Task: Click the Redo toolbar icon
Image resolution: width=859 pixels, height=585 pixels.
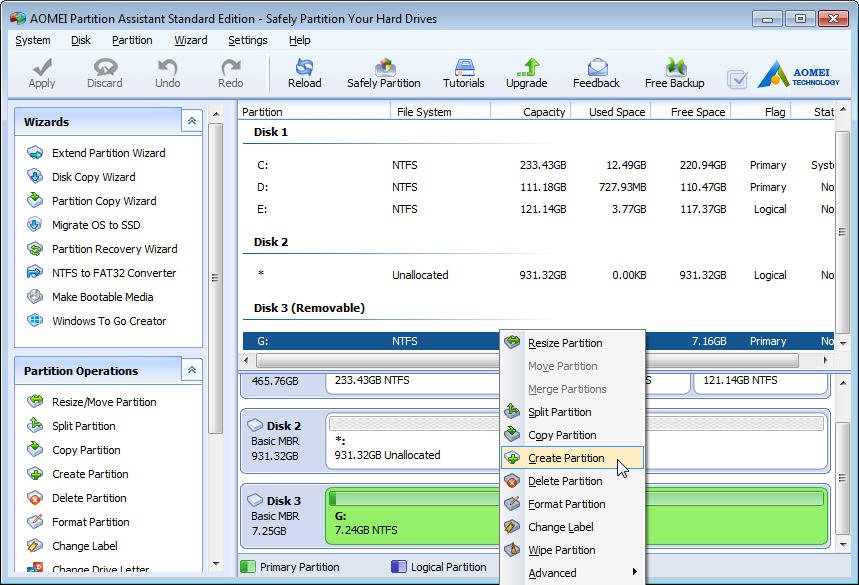Action: tap(231, 73)
